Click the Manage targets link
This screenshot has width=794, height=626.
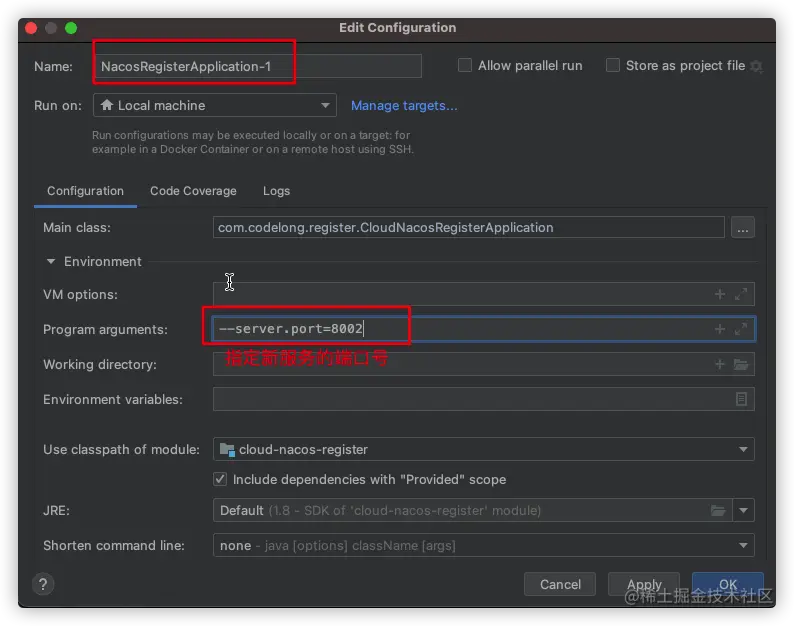point(404,105)
